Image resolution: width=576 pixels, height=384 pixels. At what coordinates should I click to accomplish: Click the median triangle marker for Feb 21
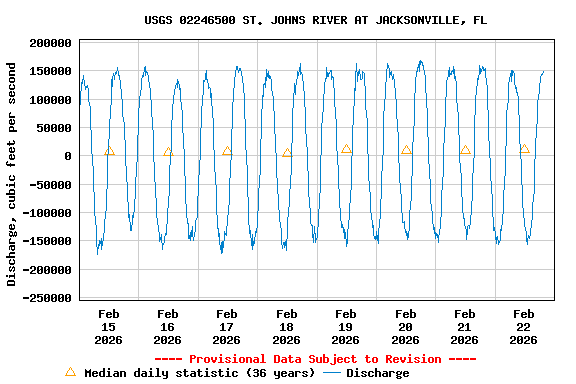(465, 149)
